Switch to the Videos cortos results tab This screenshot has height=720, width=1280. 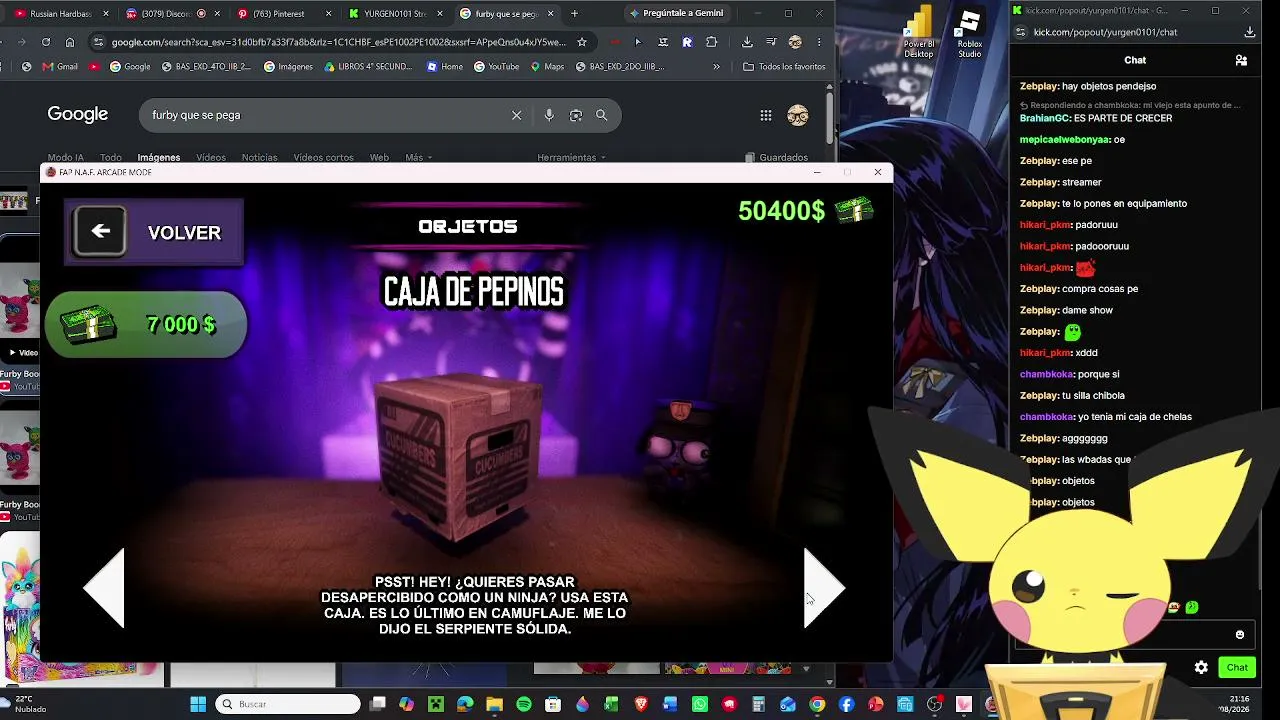323,157
